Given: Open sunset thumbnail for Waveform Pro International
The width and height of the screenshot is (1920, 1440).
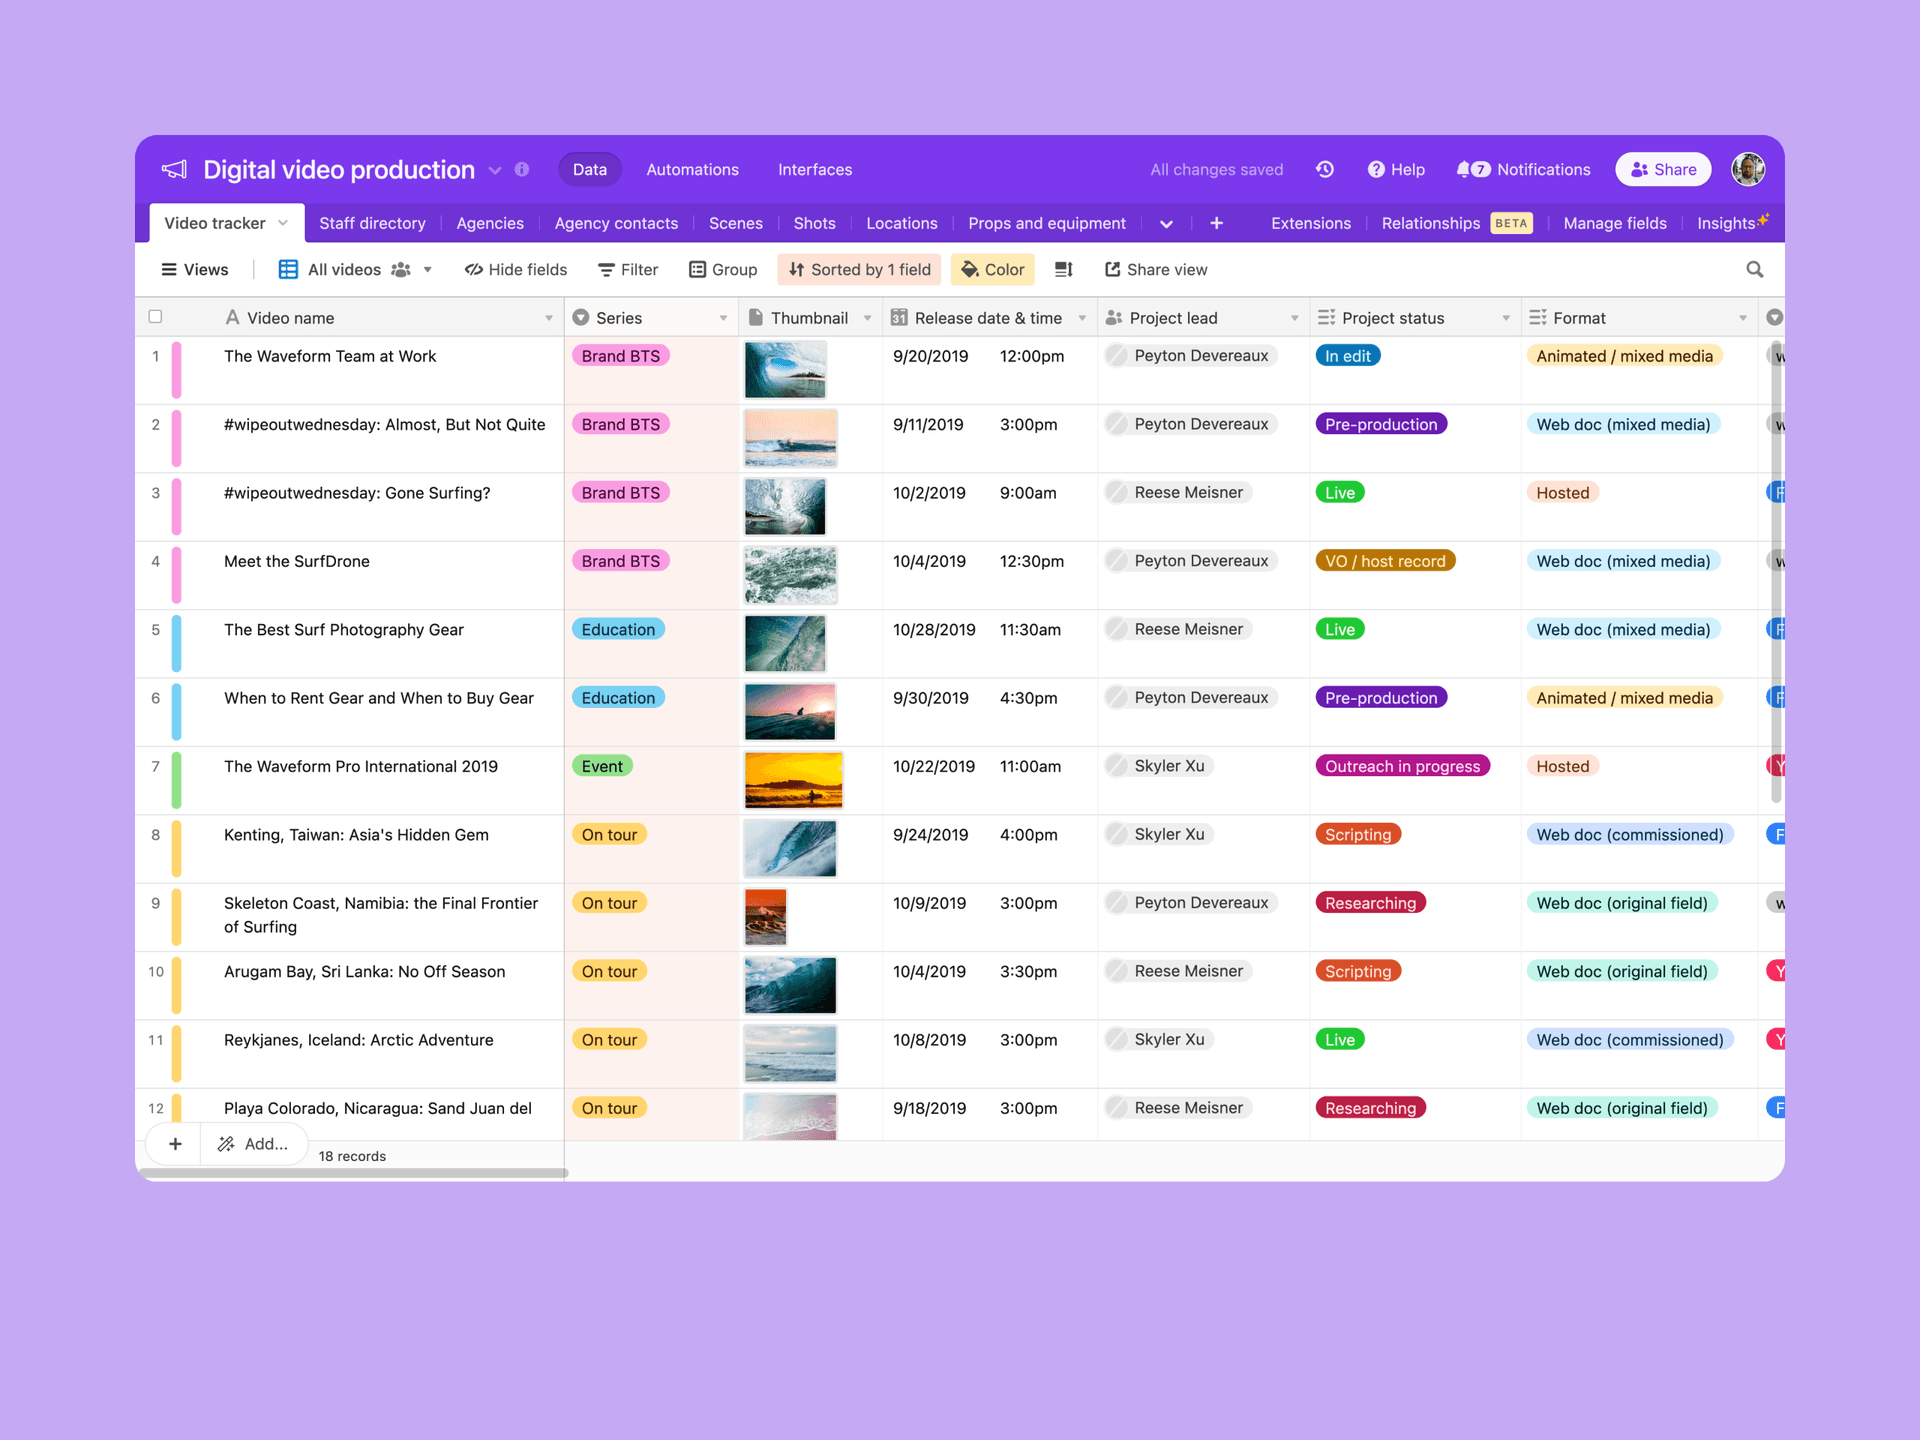Looking at the screenshot, I should [x=793, y=779].
